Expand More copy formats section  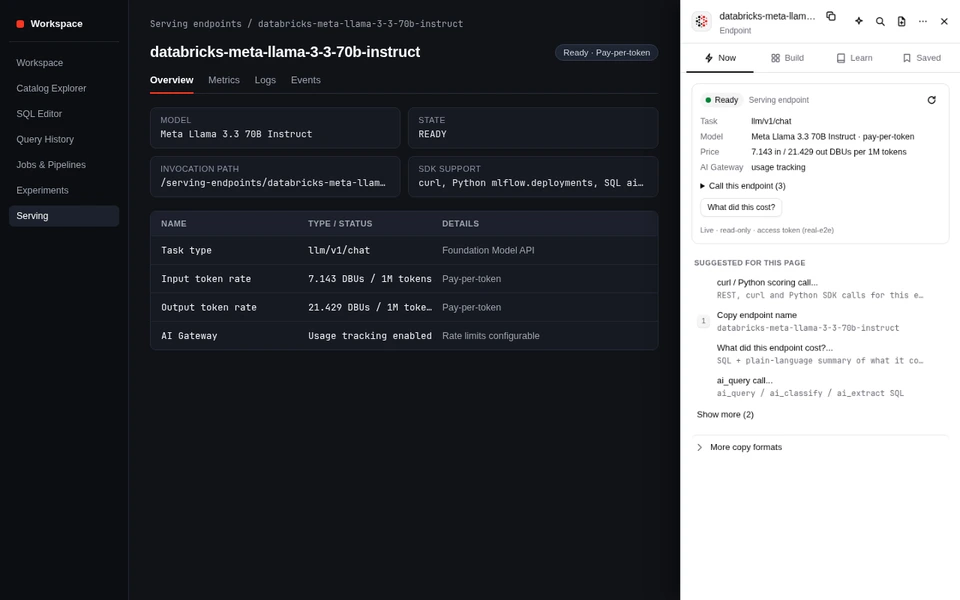[x=820, y=447]
